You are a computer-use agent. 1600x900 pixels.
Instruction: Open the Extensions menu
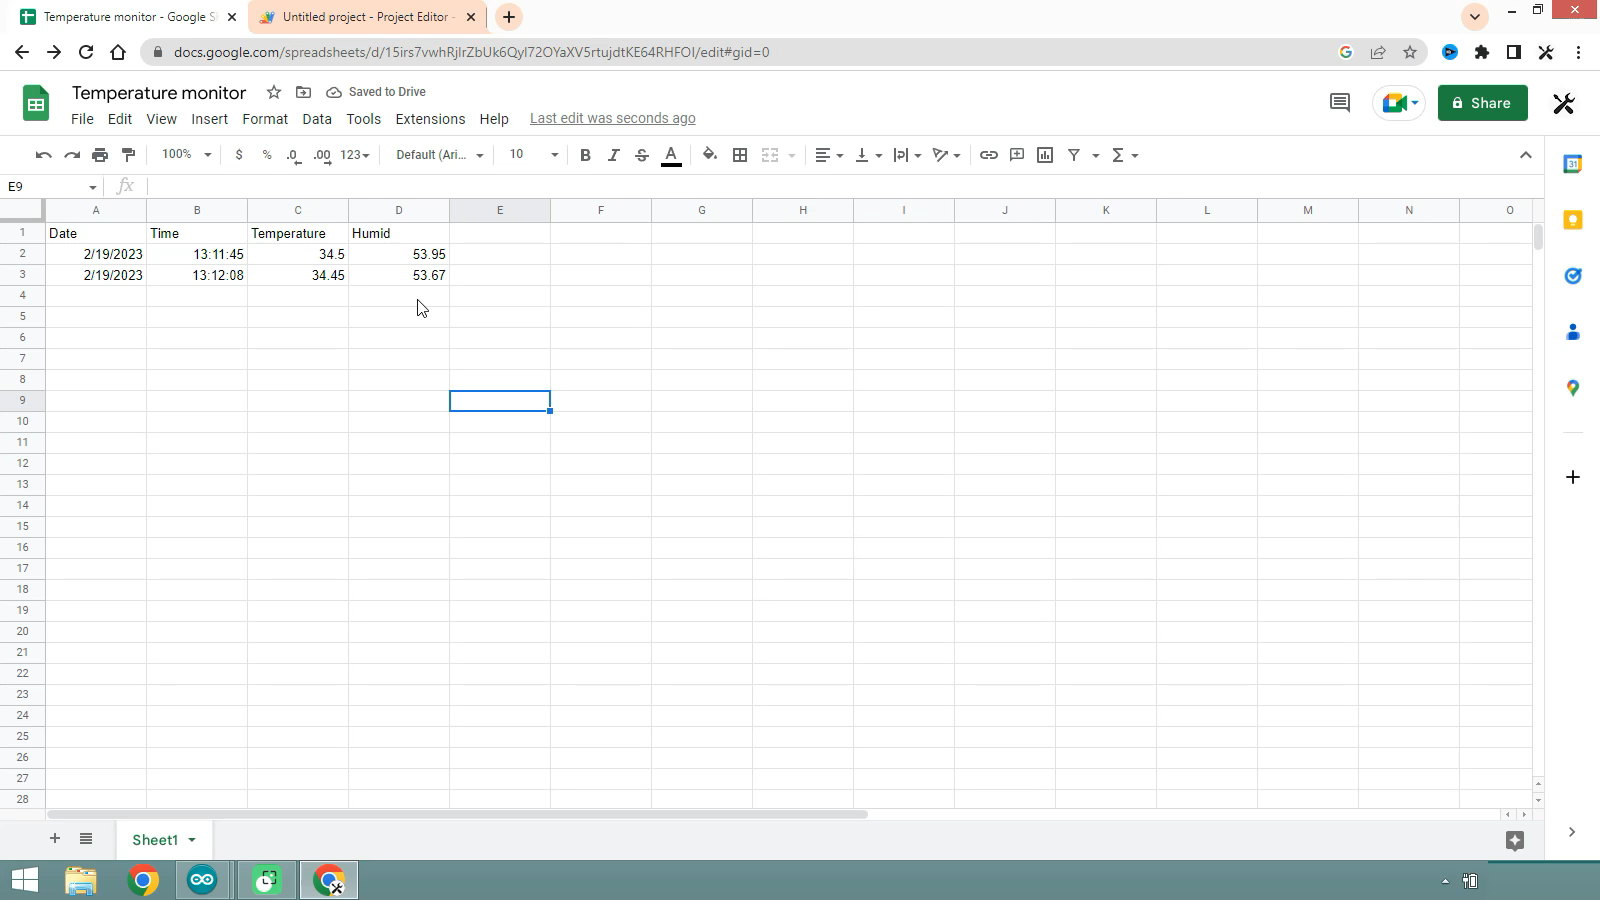coord(430,119)
